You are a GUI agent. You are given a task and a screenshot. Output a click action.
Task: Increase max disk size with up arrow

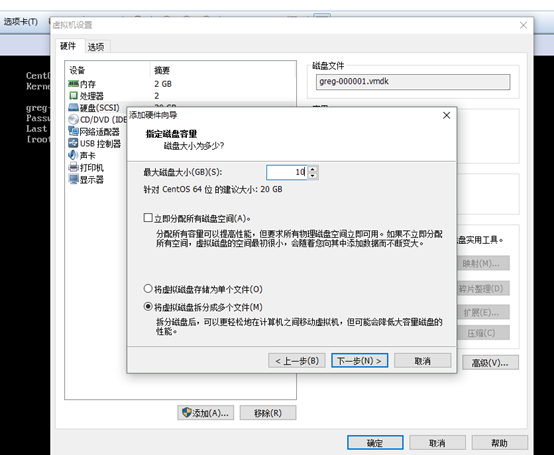click(313, 169)
